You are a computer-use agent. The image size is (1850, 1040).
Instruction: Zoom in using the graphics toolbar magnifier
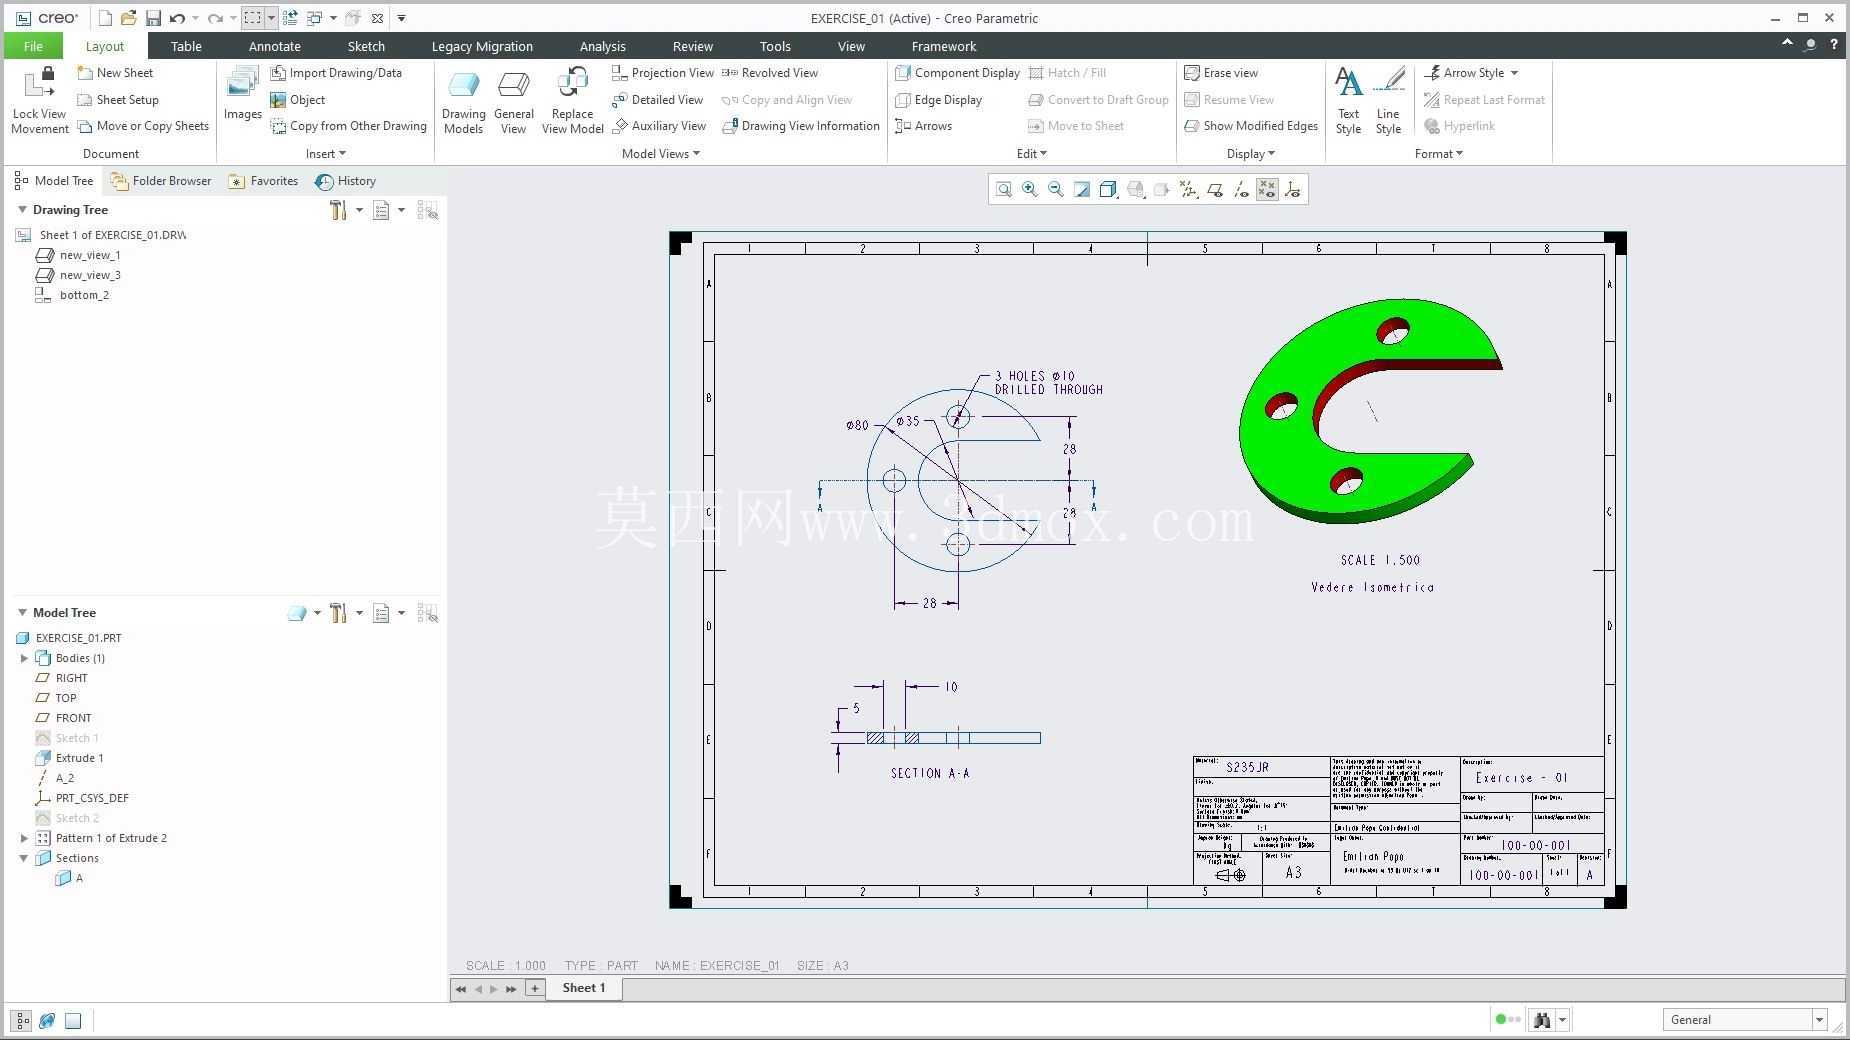click(1029, 190)
